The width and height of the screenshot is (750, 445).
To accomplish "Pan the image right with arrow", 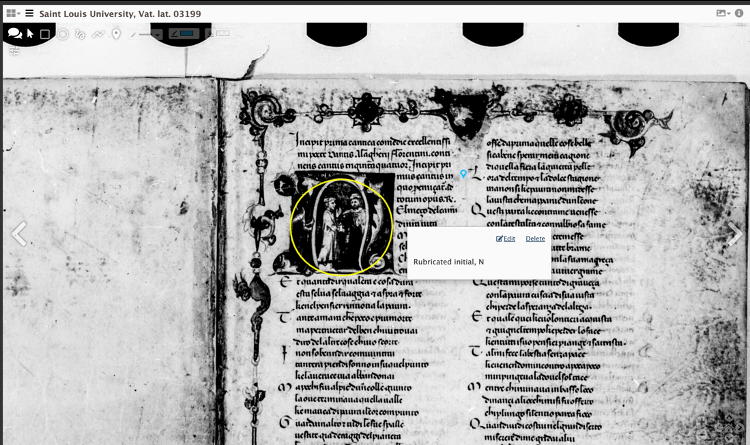I will 740,428.
